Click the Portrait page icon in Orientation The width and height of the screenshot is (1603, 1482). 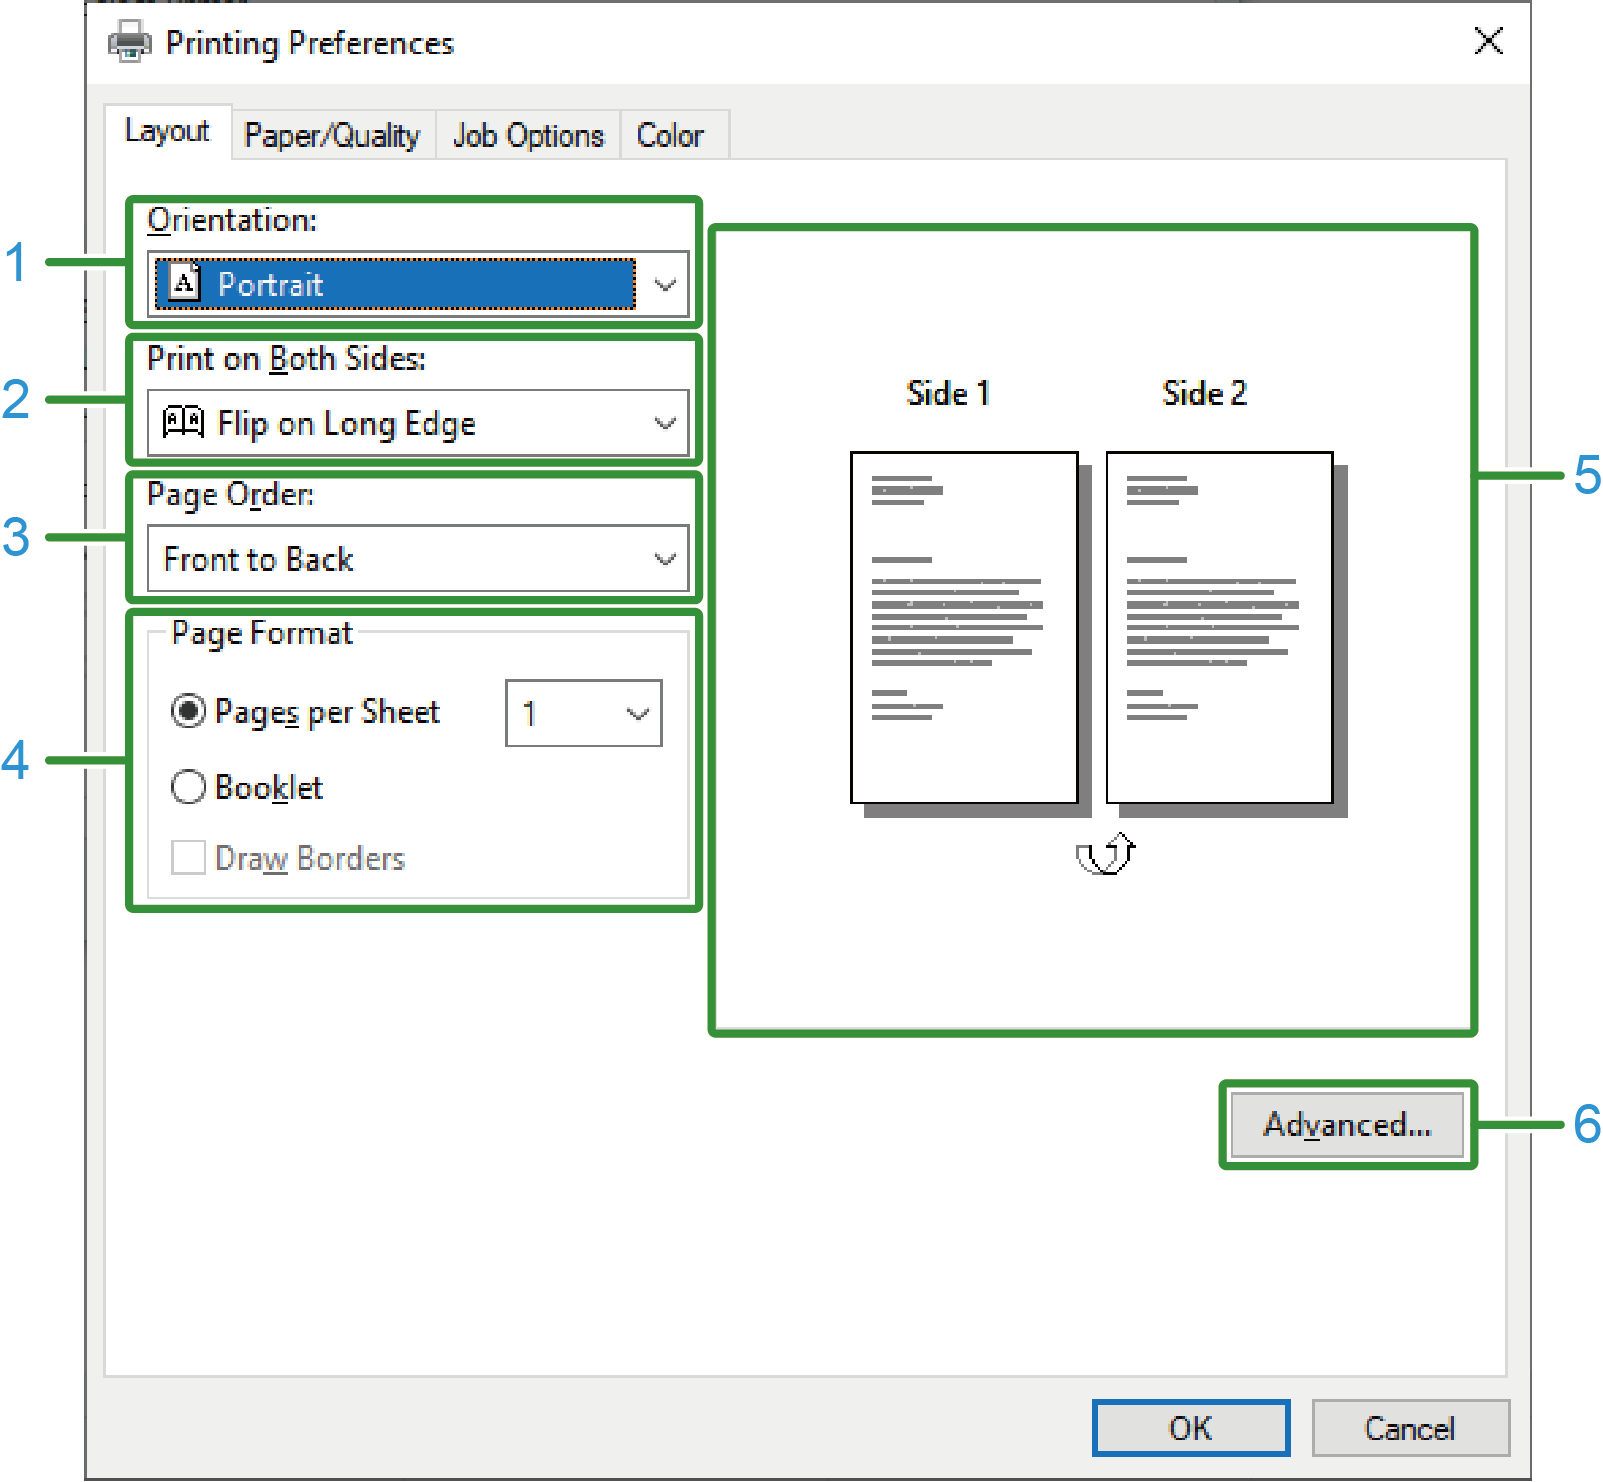[x=184, y=284]
